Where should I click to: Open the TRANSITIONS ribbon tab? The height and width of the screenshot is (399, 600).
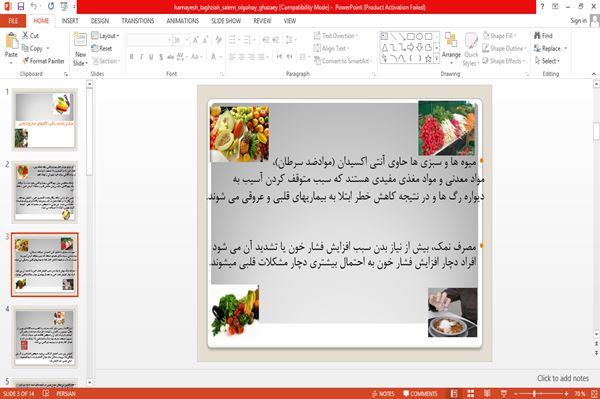pos(138,21)
